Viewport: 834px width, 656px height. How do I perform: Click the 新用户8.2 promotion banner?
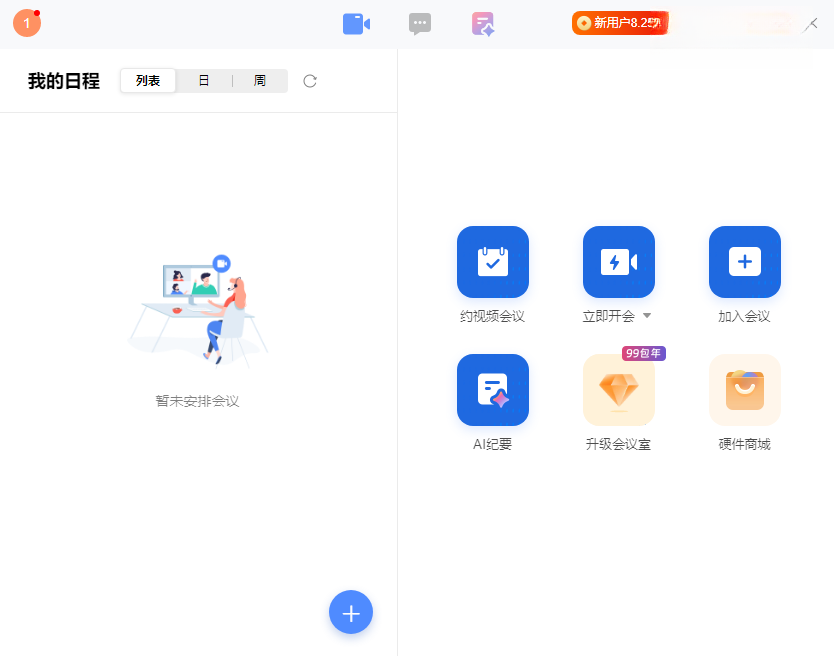pyautogui.click(x=619, y=23)
